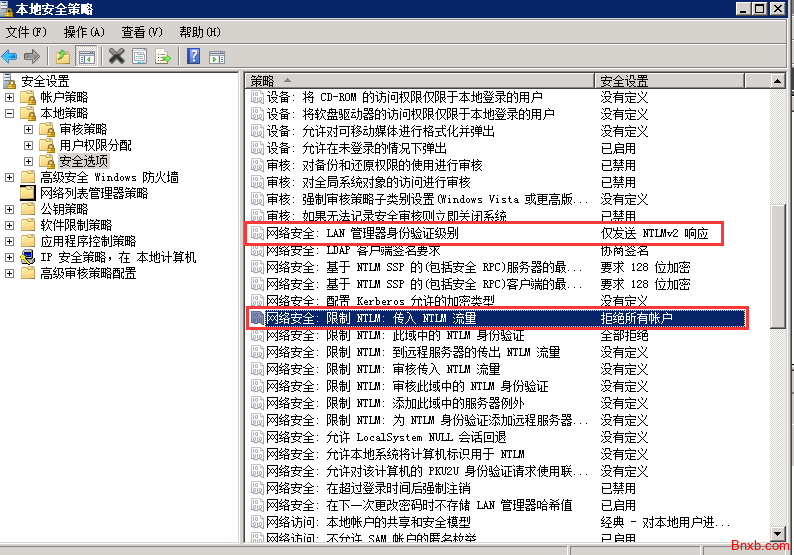The width and height of the screenshot is (794, 555).
Task: Click the forward arrow toolbar icon
Action: click(31, 56)
